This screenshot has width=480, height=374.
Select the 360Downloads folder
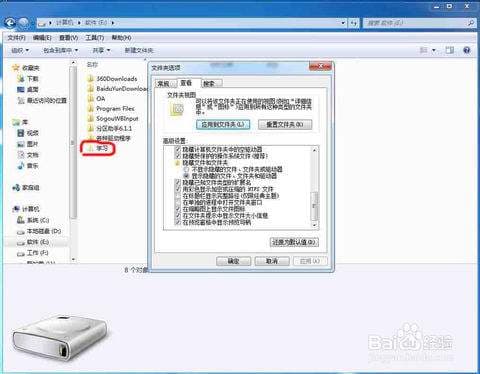112,79
